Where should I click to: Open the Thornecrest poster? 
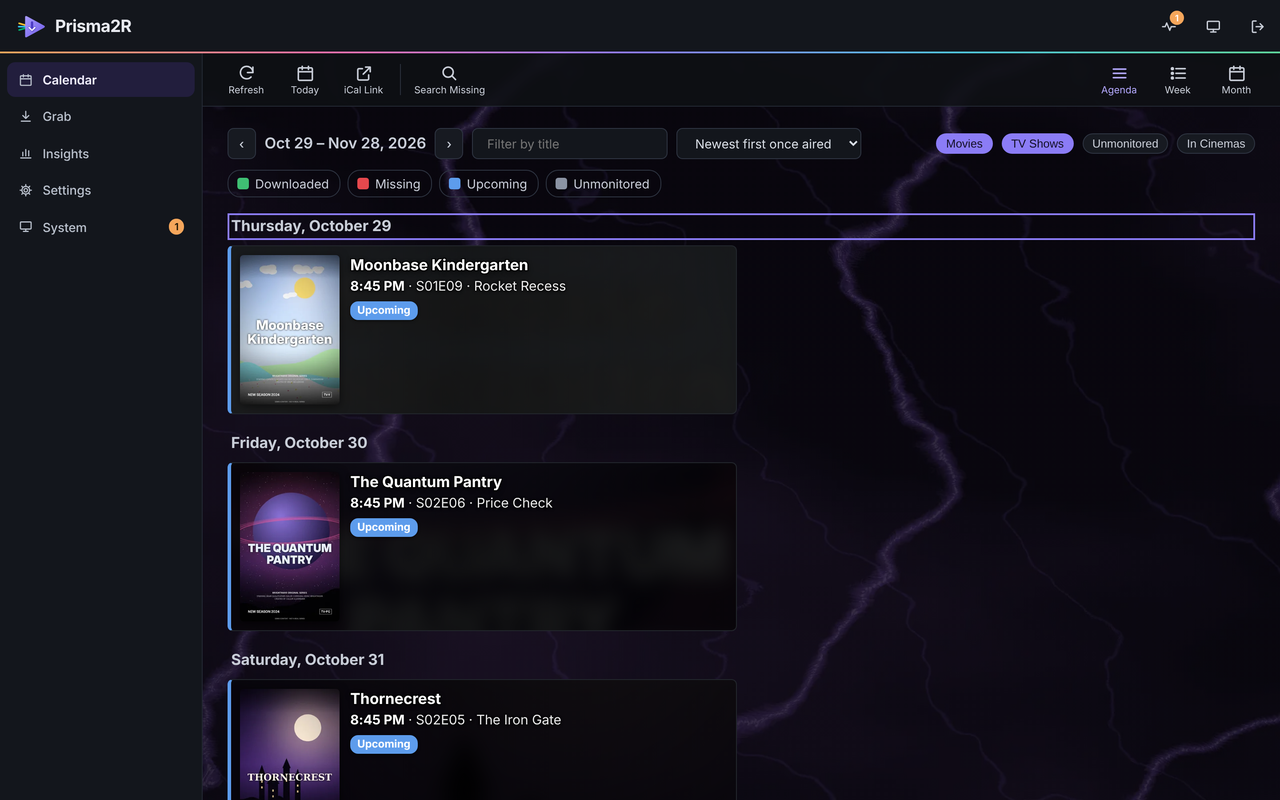pyautogui.click(x=290, y=744)
